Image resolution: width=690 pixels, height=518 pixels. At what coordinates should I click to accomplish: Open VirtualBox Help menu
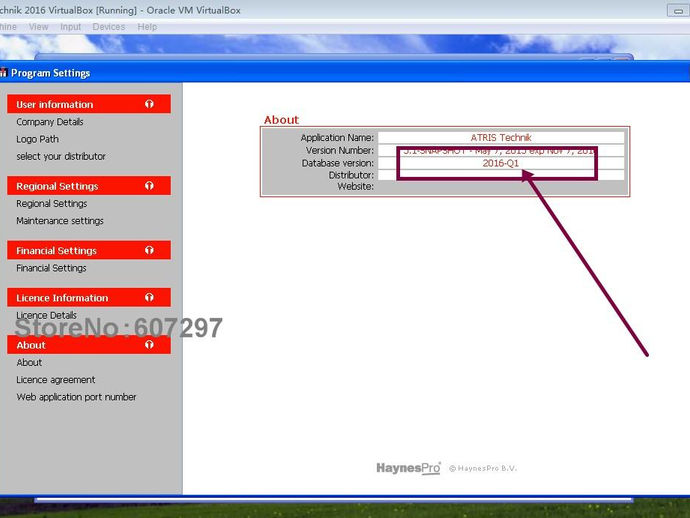(x=147, y=27)
